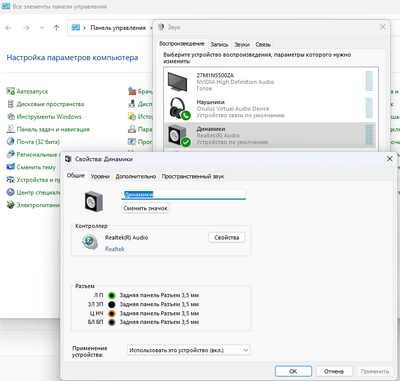Click the device name input field Динамики
Image resolution: width=400 pixels, height=381 pixels.
coord(184,194)
